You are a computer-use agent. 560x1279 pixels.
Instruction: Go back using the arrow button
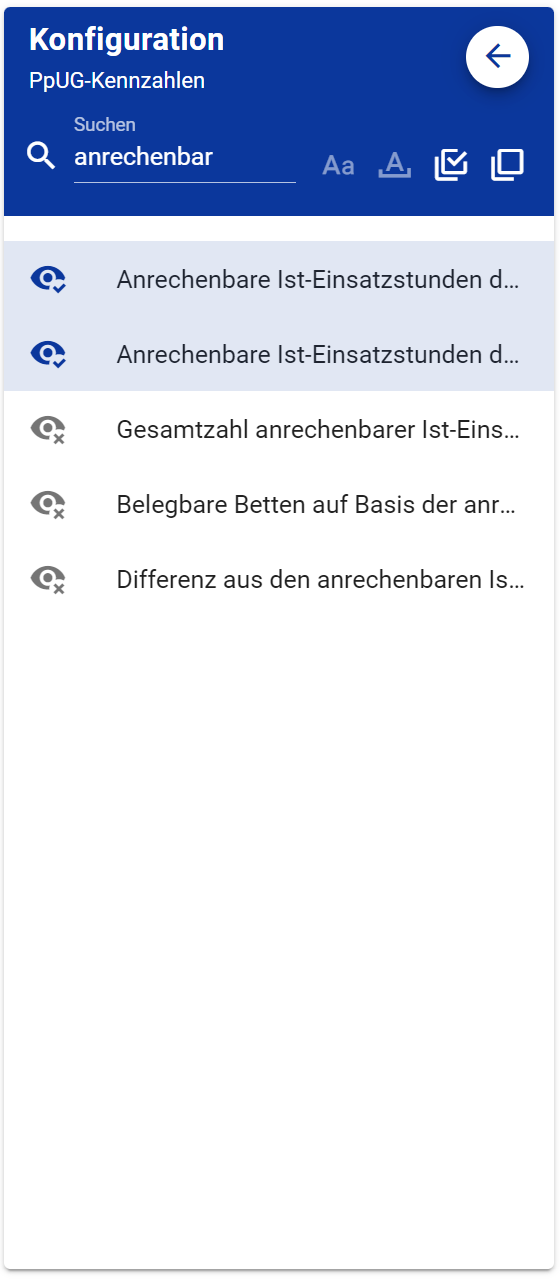coord(497,56)
